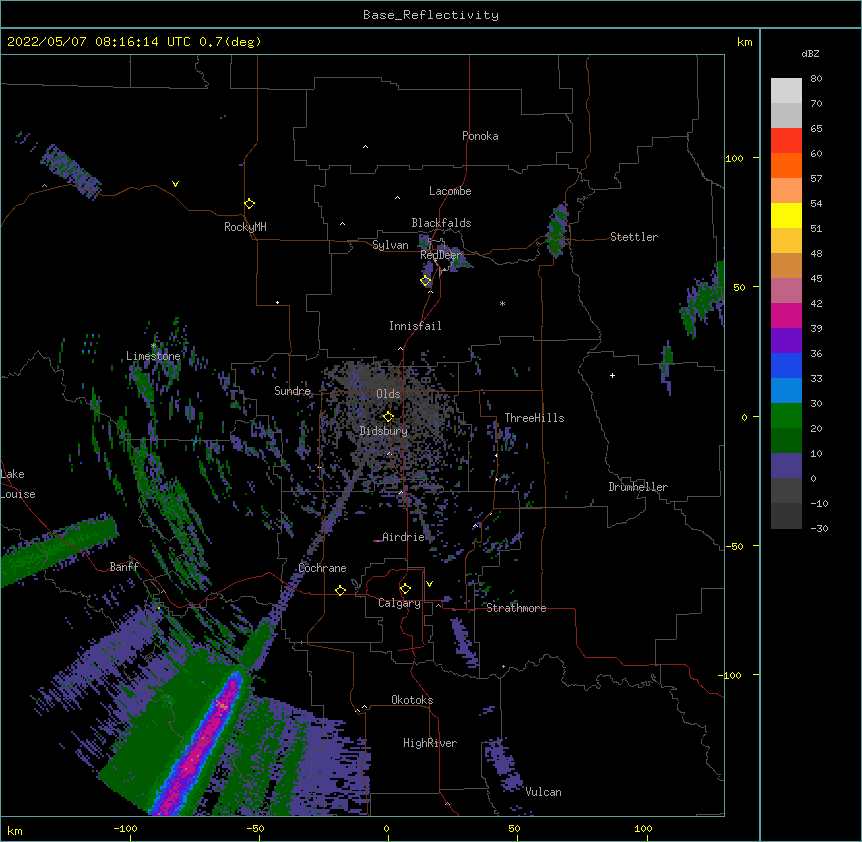
Task: Select the blue 36-33 dBZ legend swatch
Action: point(786,365)
